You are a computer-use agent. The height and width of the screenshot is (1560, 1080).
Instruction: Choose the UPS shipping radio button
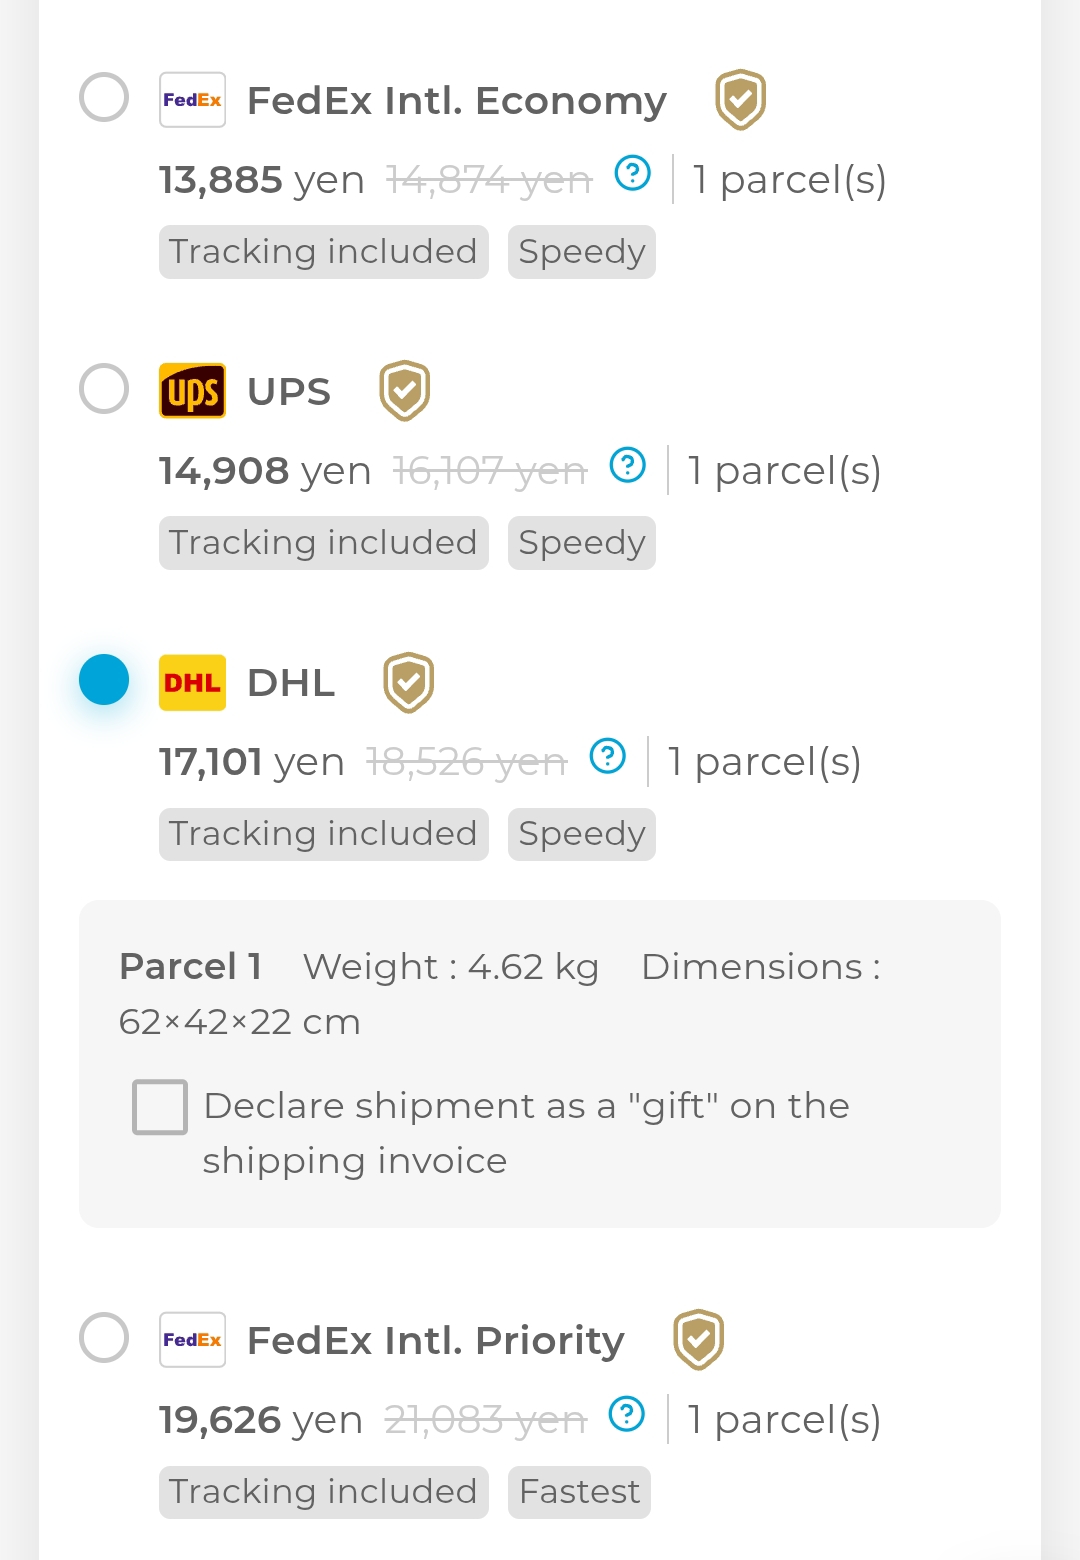pyautogui.click(x=104, y=389)
